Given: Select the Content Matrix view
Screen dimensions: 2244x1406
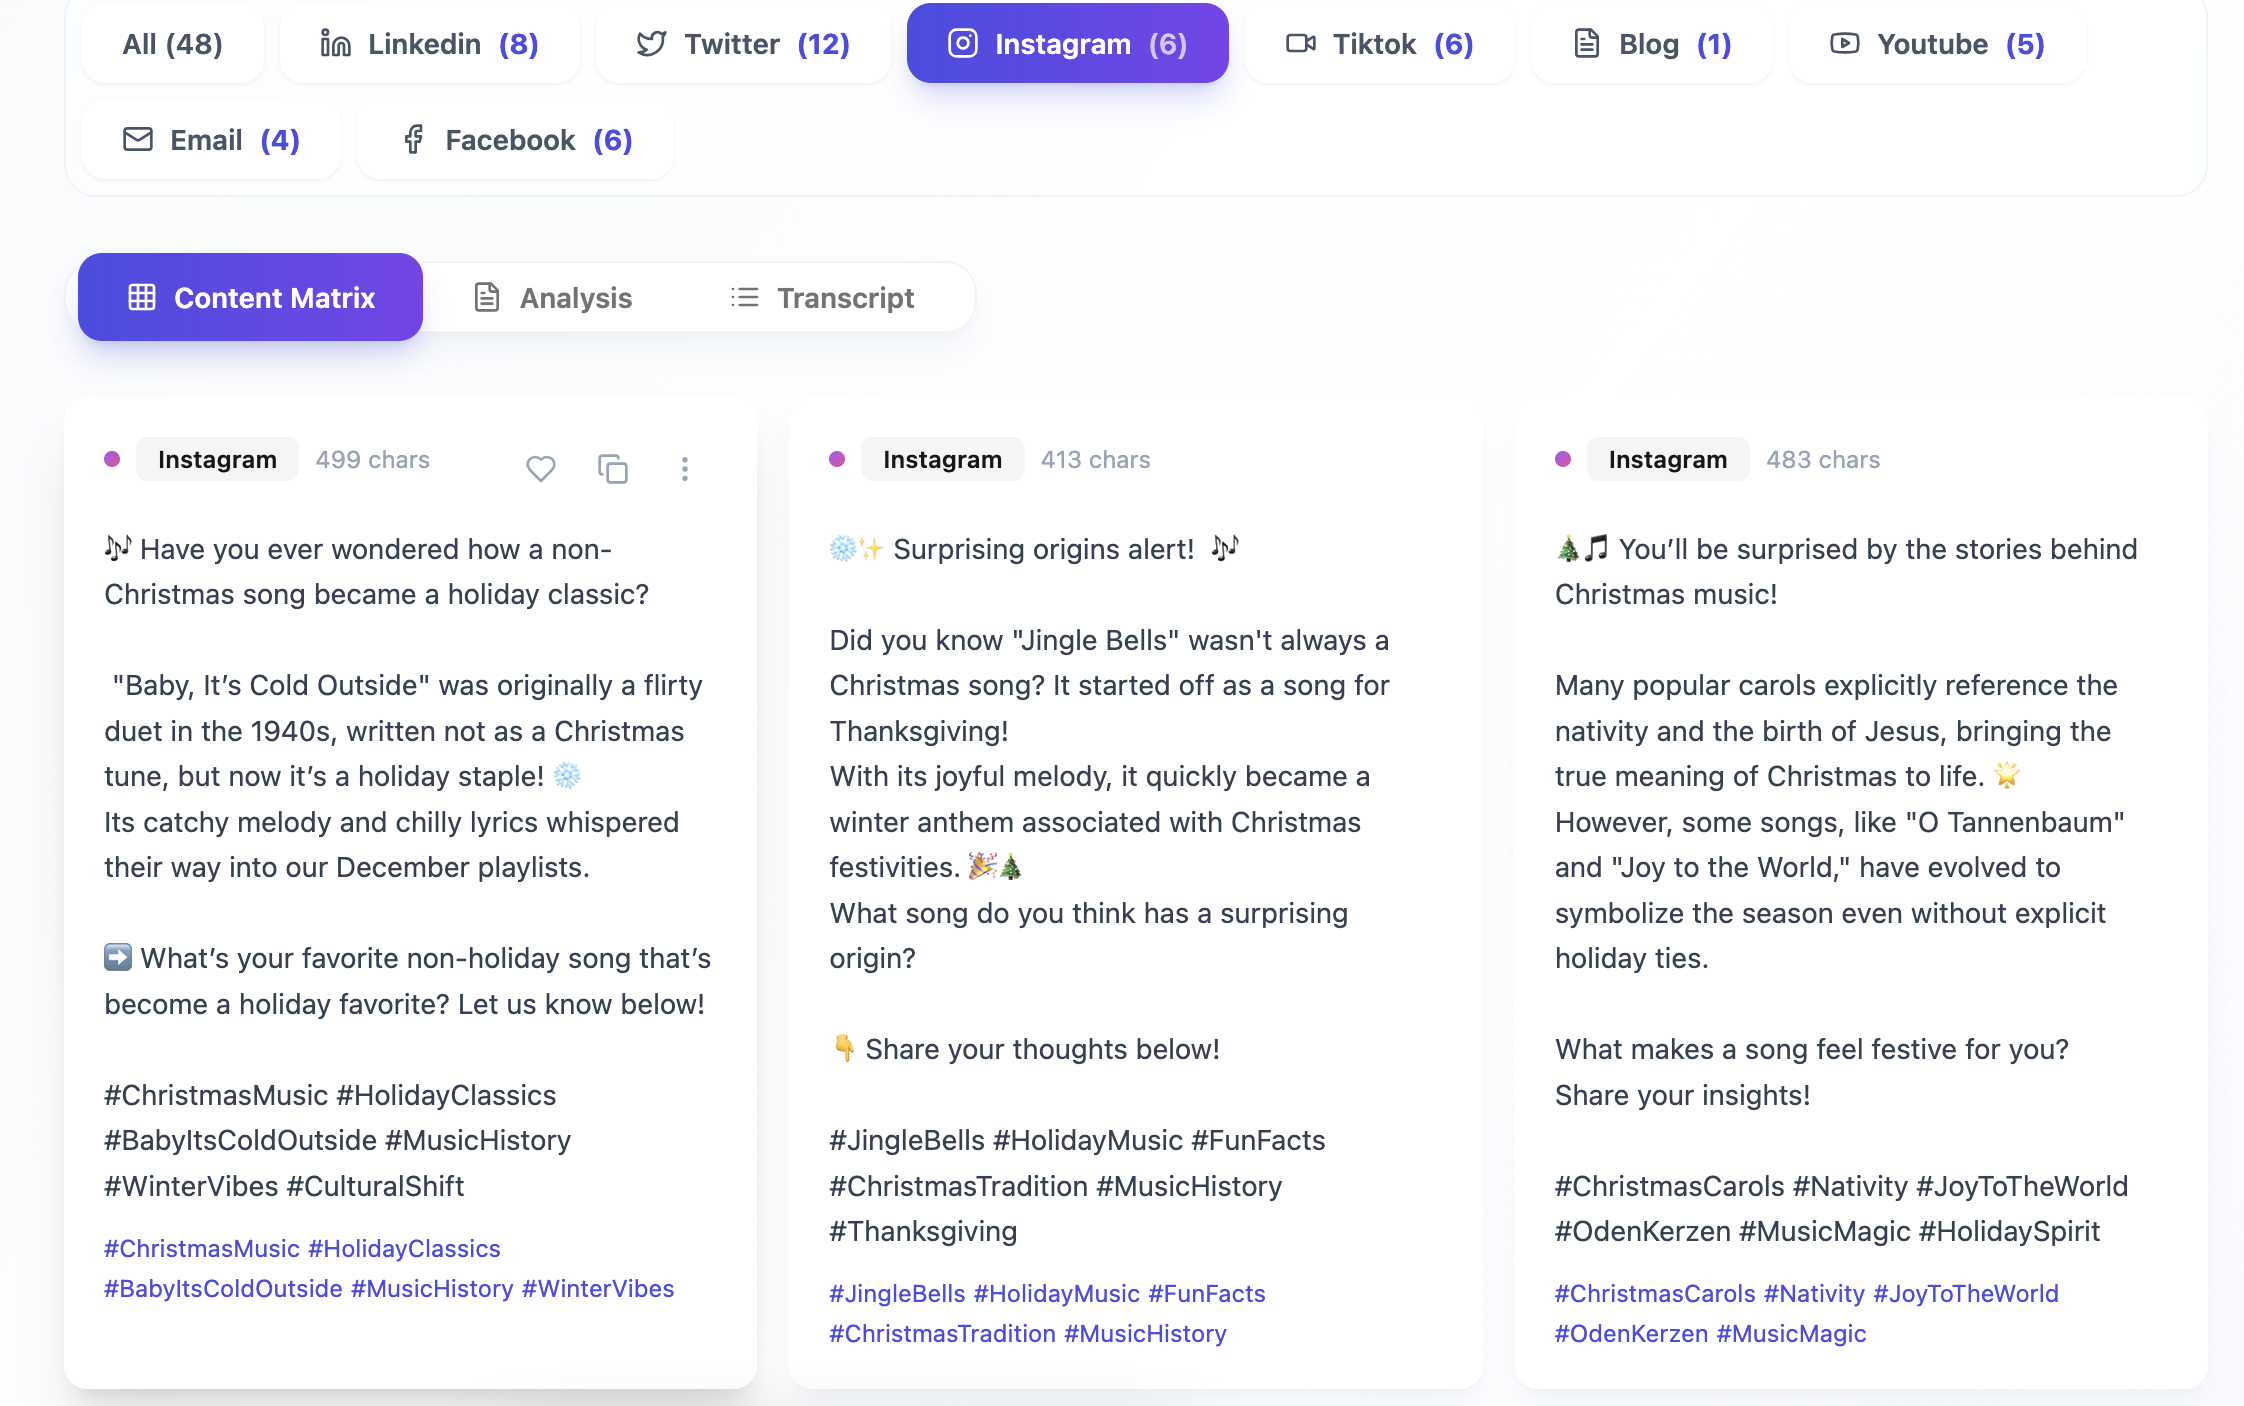Looking at the screenshot, I should pos(250,297).
